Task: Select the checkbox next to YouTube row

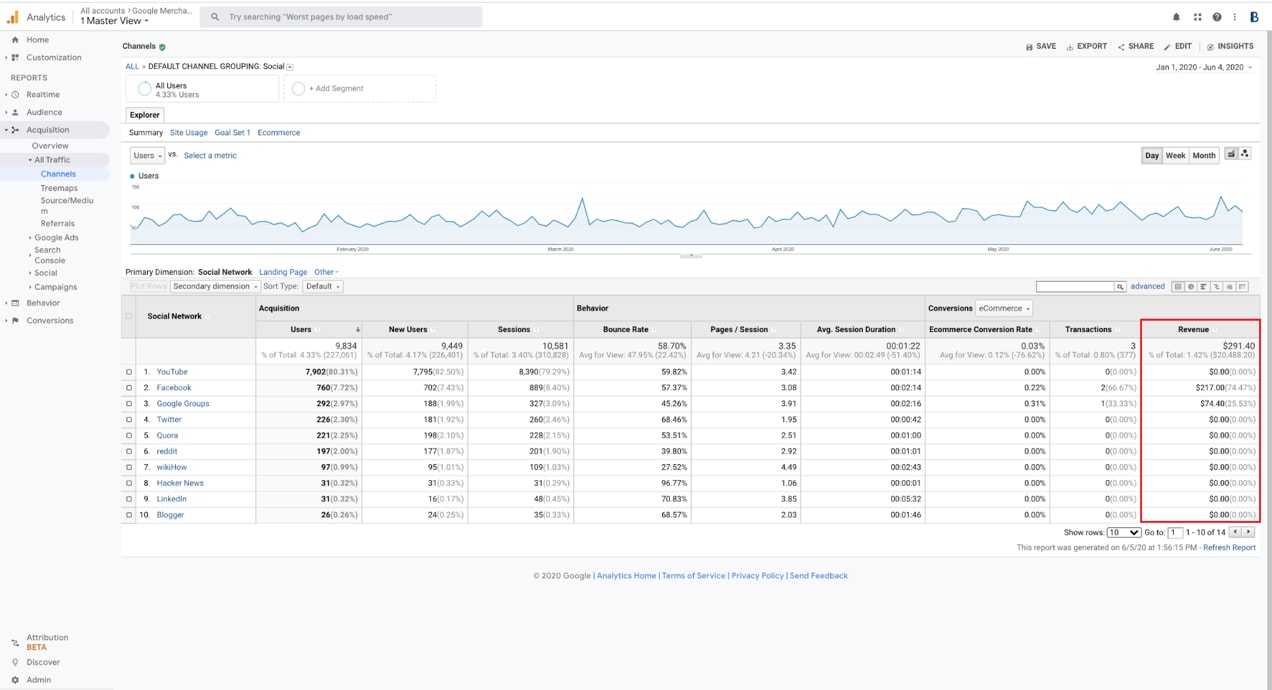Action: click(x=128, y=371)
